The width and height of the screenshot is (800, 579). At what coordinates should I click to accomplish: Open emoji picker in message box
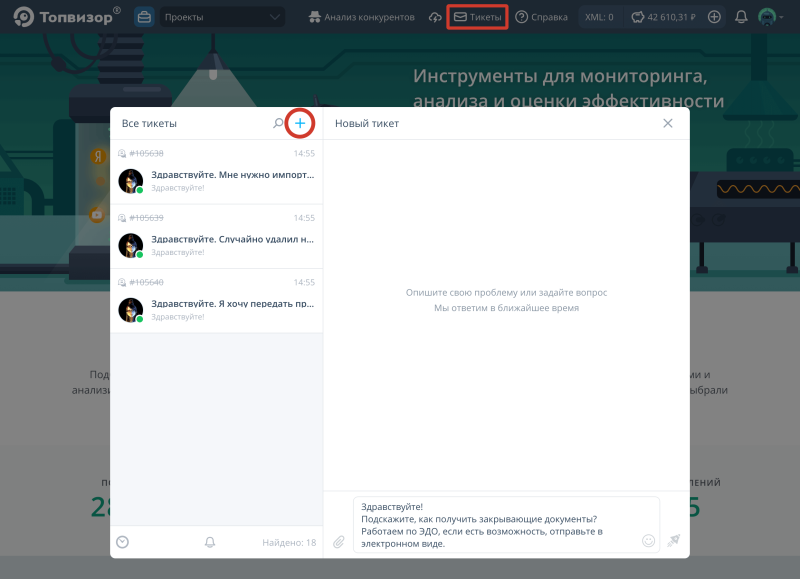(648, 540)
